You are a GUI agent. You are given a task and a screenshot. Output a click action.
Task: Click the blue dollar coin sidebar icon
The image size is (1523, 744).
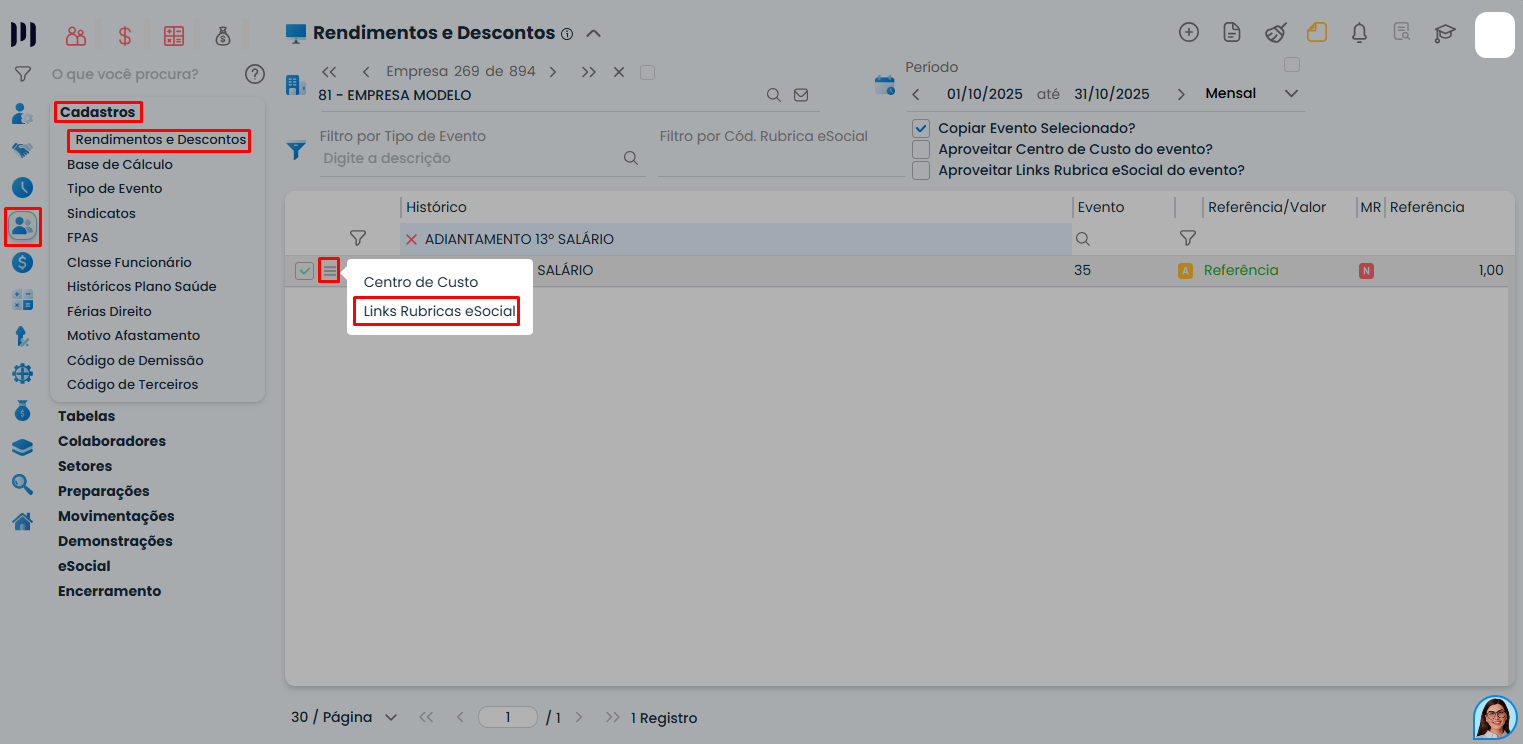(x=22, y=263)
